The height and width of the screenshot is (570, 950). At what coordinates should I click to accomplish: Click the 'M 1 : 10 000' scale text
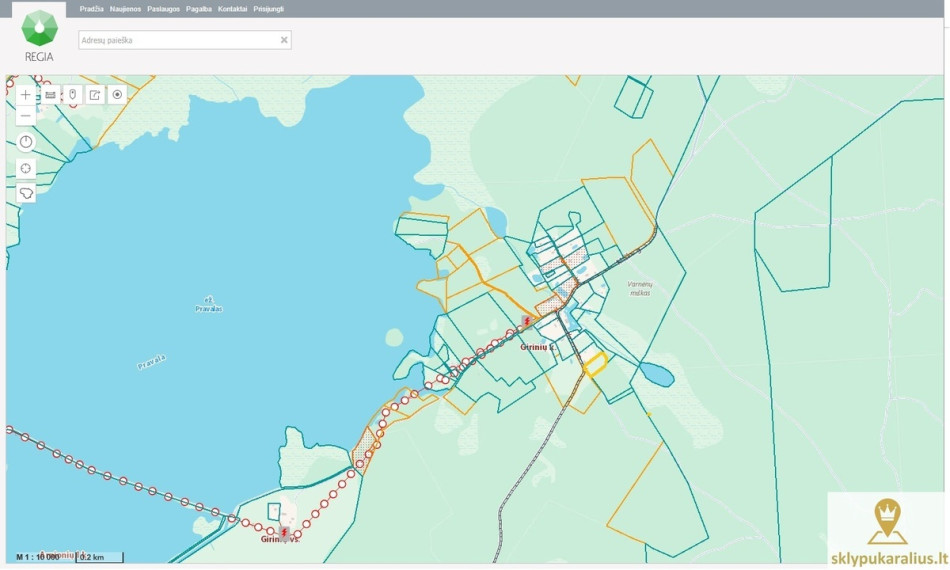[x=38, y=557]
